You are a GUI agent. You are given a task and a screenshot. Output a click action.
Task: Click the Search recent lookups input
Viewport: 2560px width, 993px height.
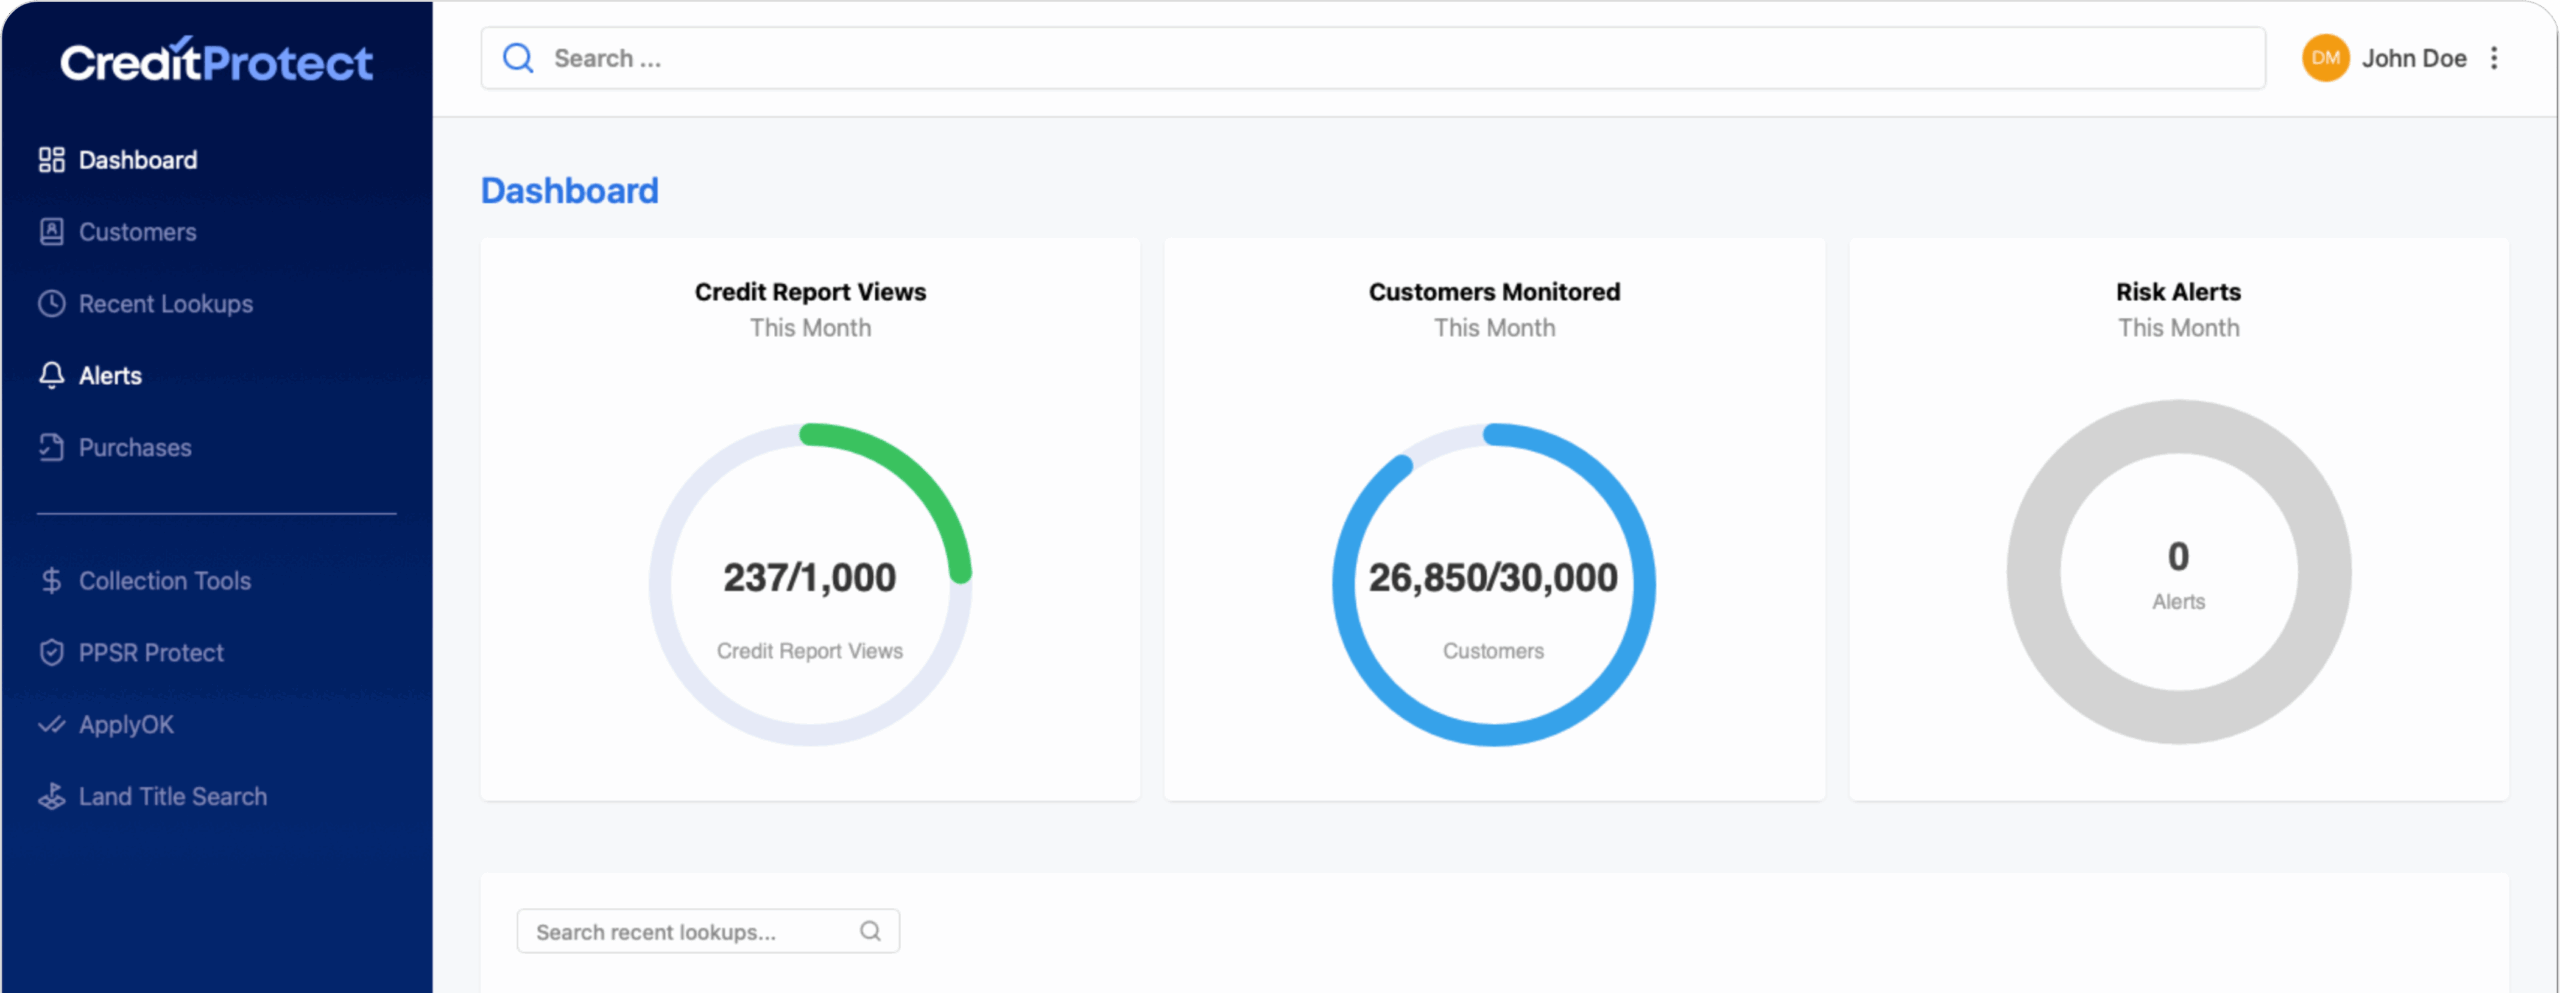tap(690, 932)
